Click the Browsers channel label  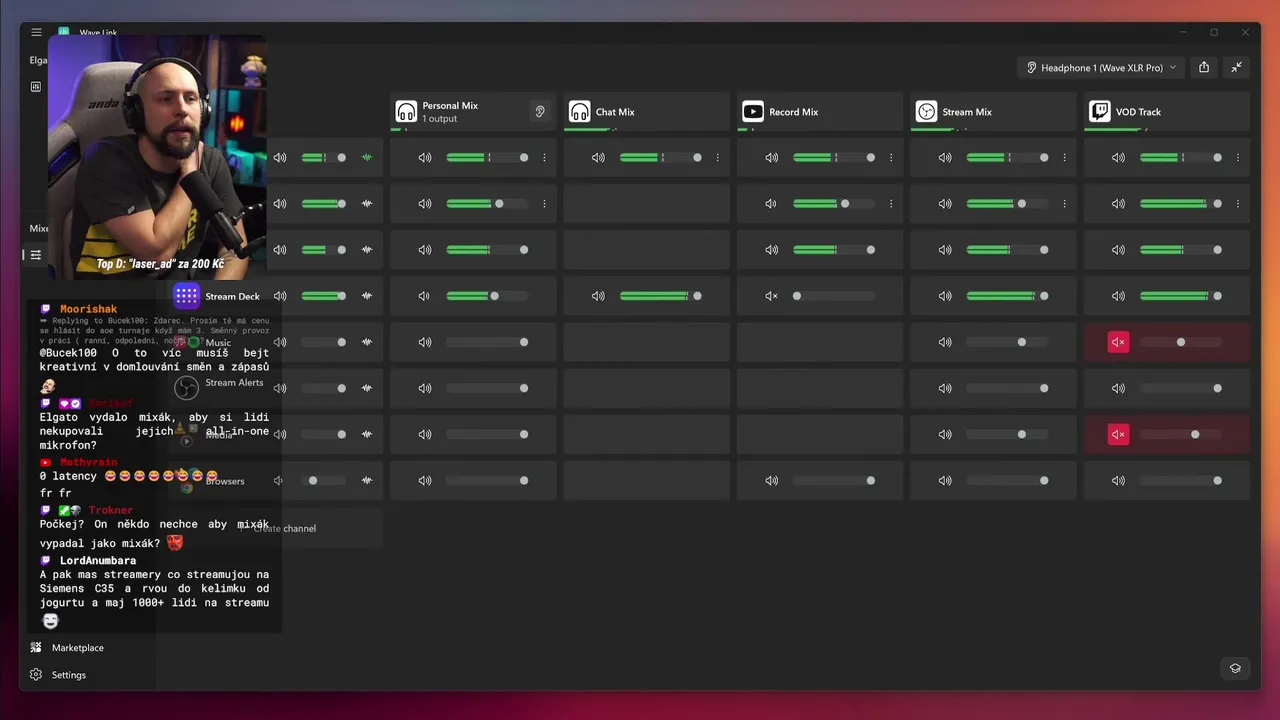[x=225, y=481]
